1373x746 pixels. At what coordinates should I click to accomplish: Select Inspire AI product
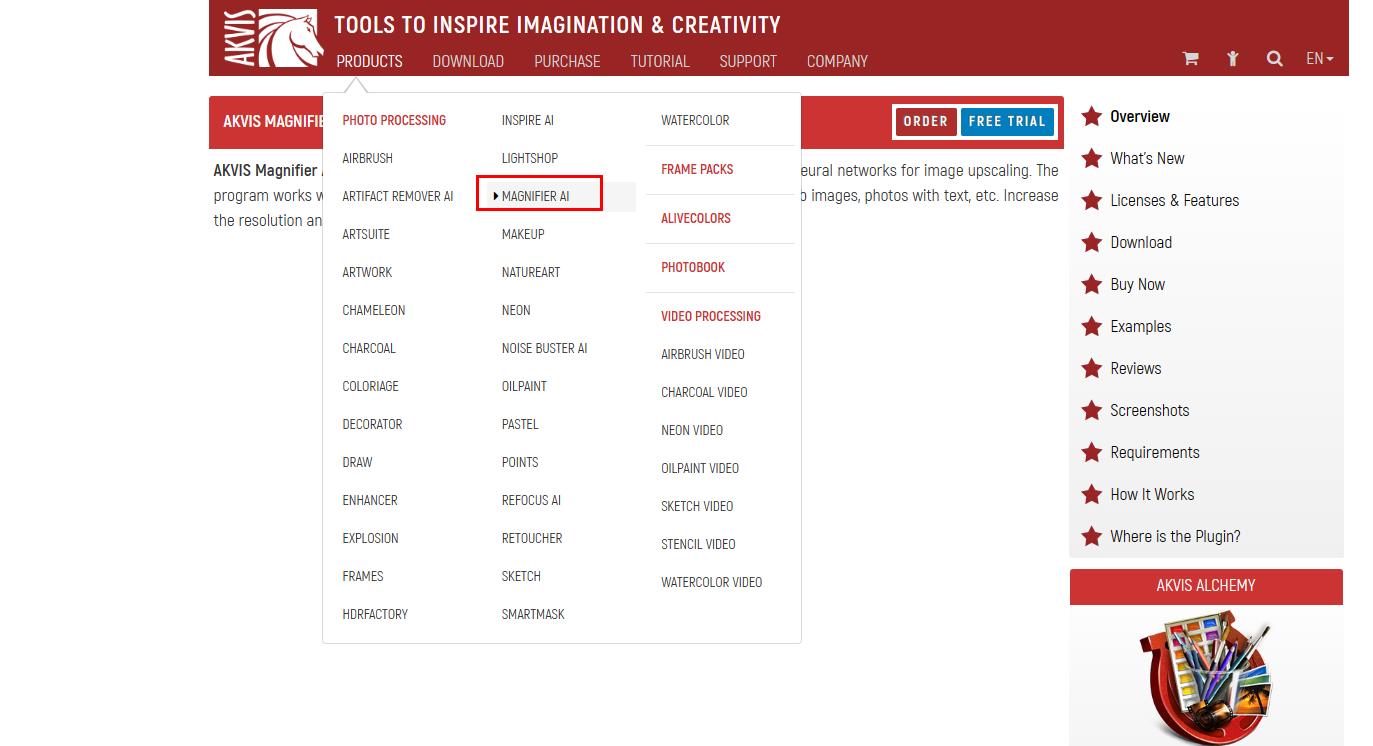click(528, 120)
